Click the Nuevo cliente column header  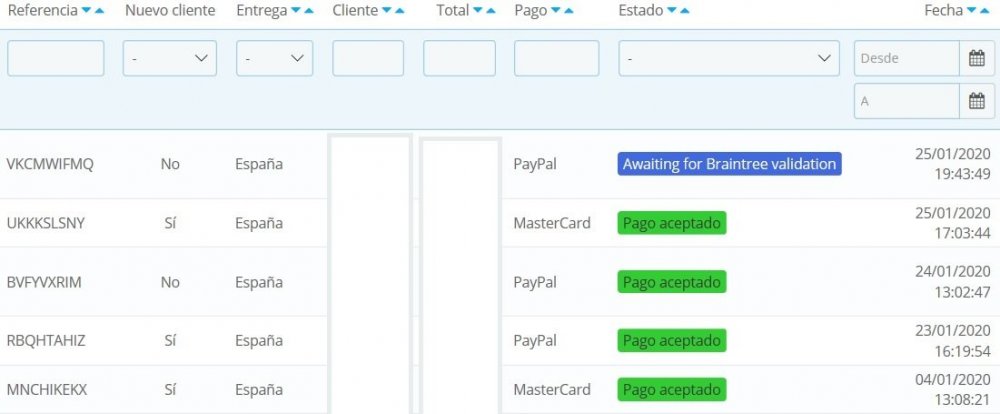pyautogui.click(x=170, y=11)
